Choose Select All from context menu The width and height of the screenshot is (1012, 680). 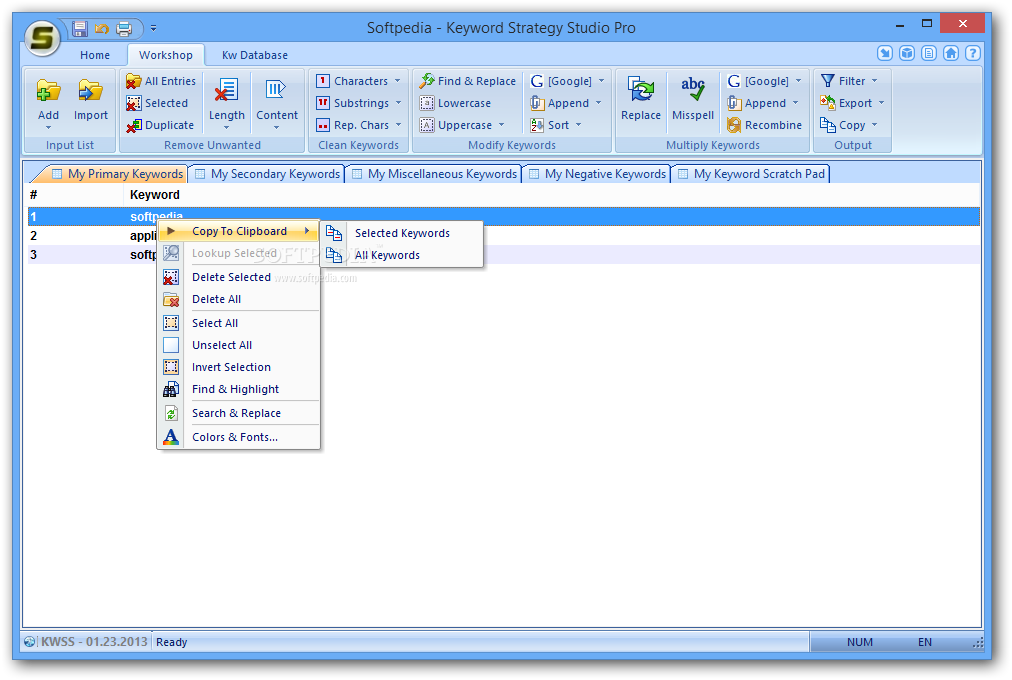pos(239,323)
